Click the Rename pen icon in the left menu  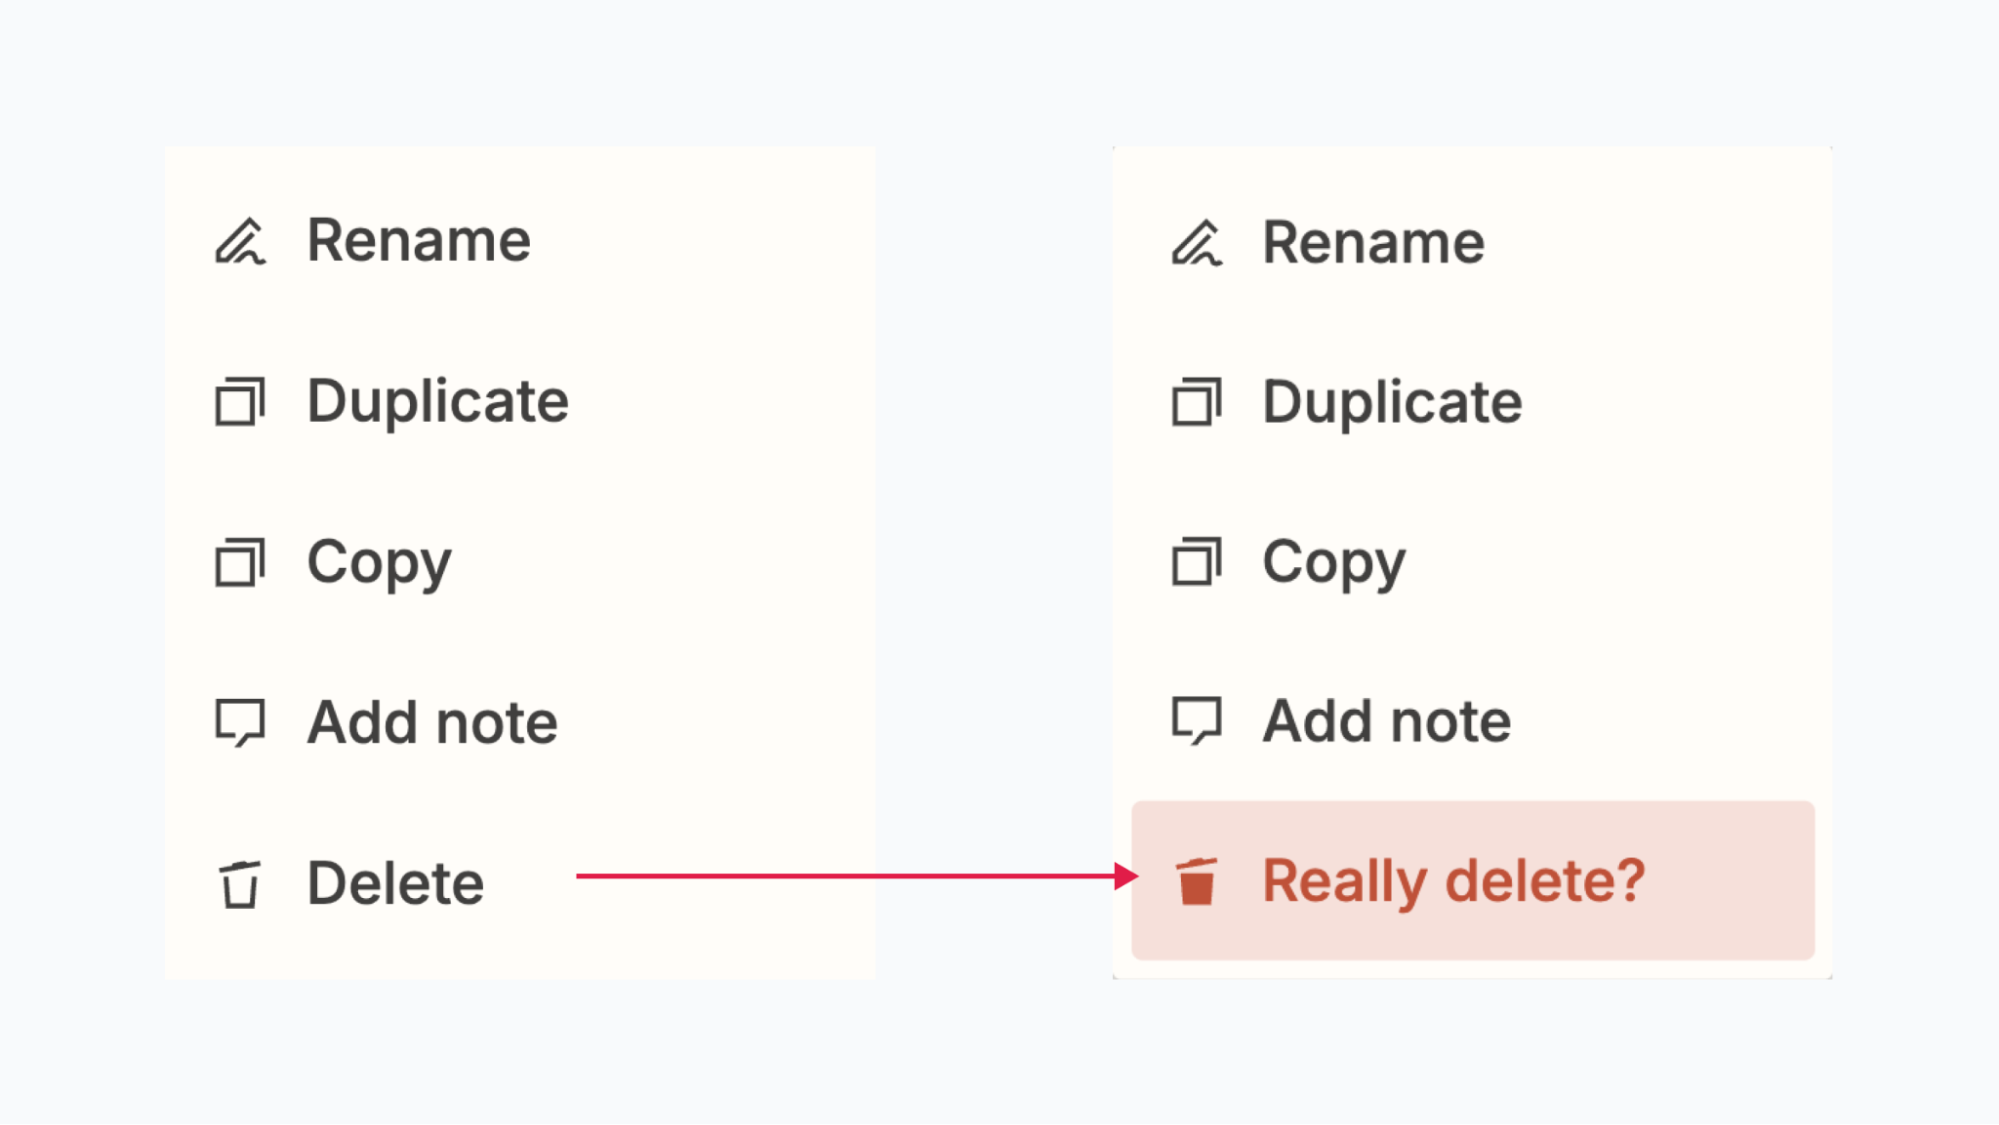coord(243,241)
